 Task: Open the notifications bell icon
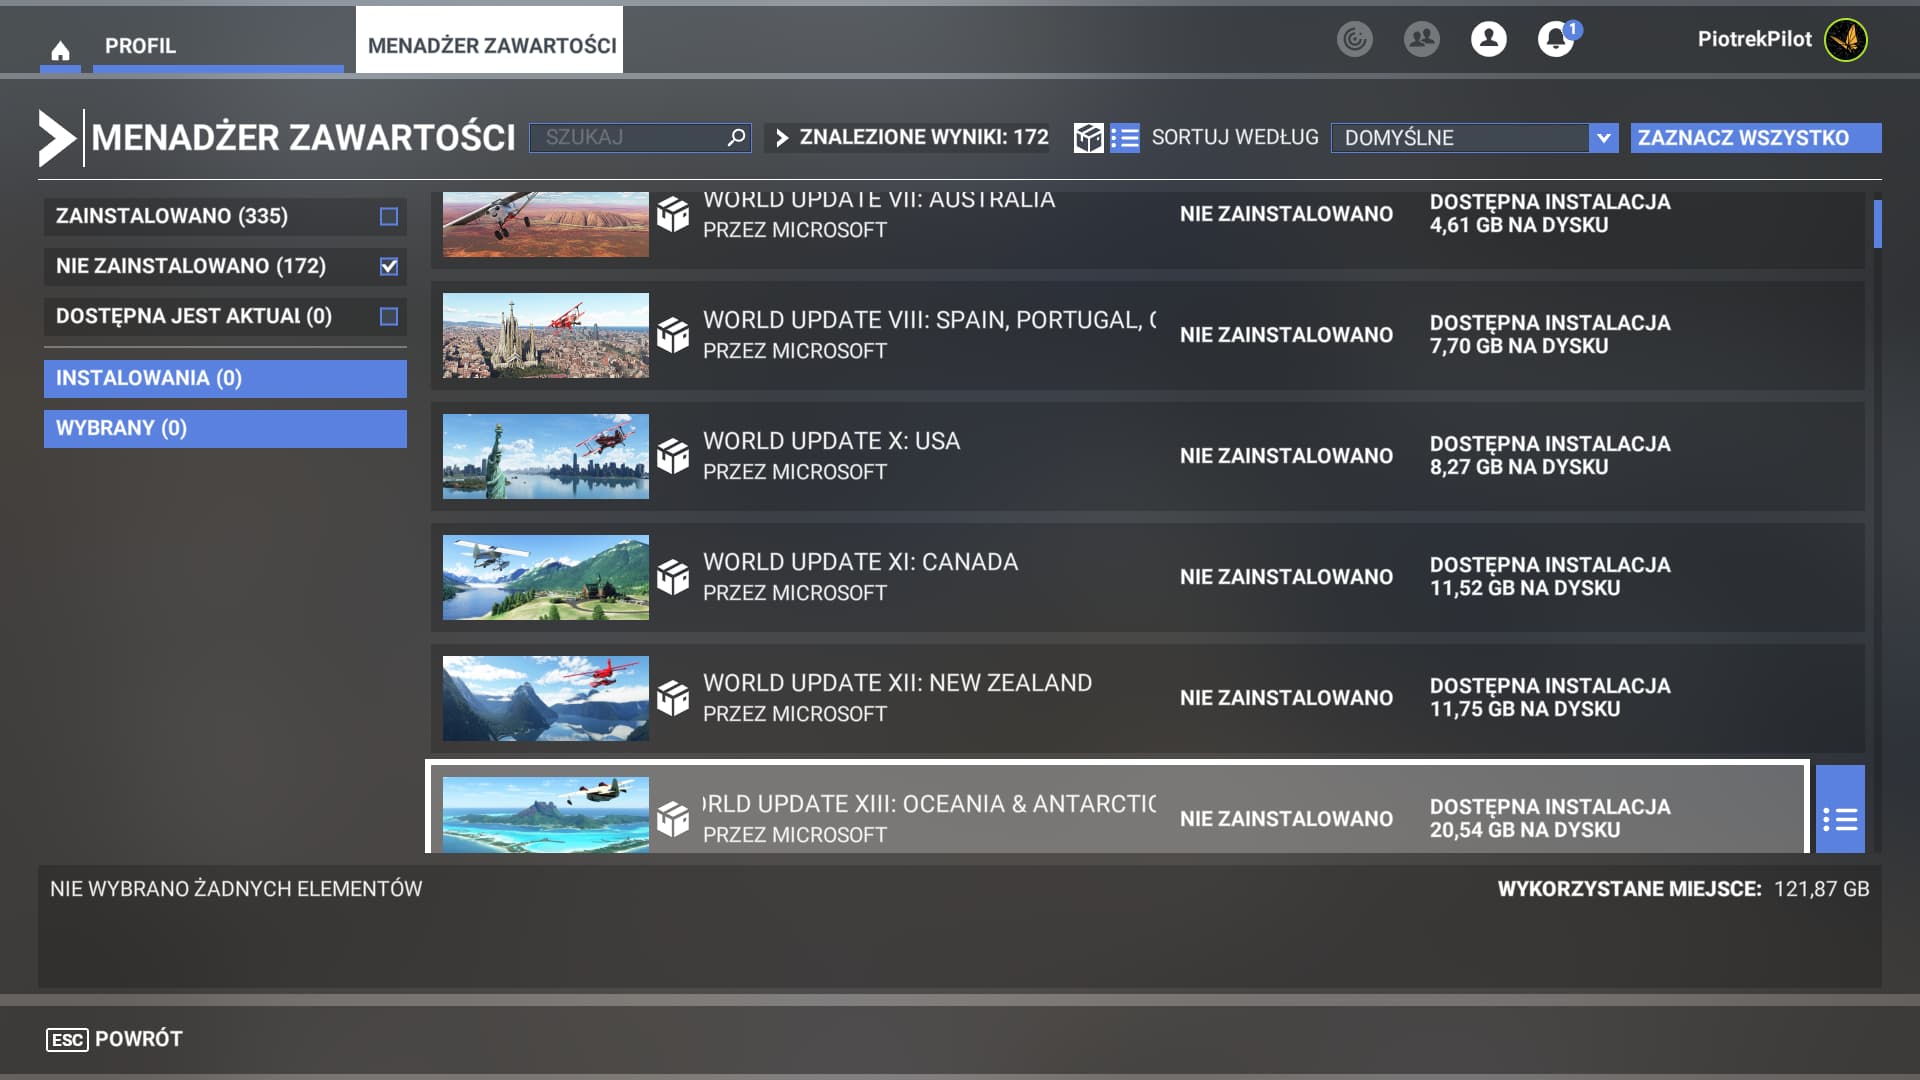tap(1555, 39)
